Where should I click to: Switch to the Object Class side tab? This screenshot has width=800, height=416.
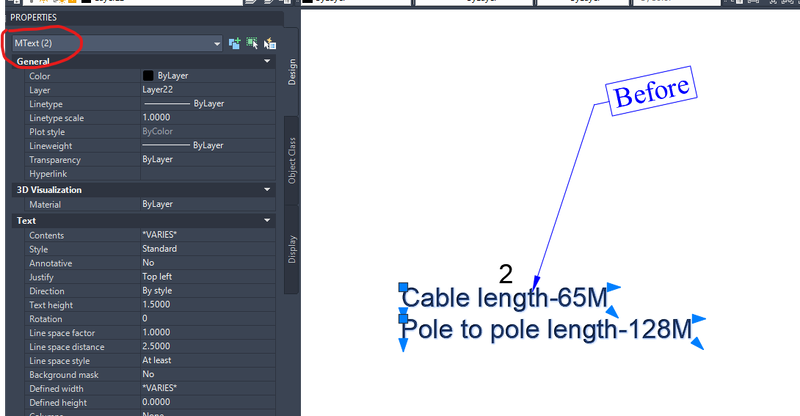[x=292, y=160]
